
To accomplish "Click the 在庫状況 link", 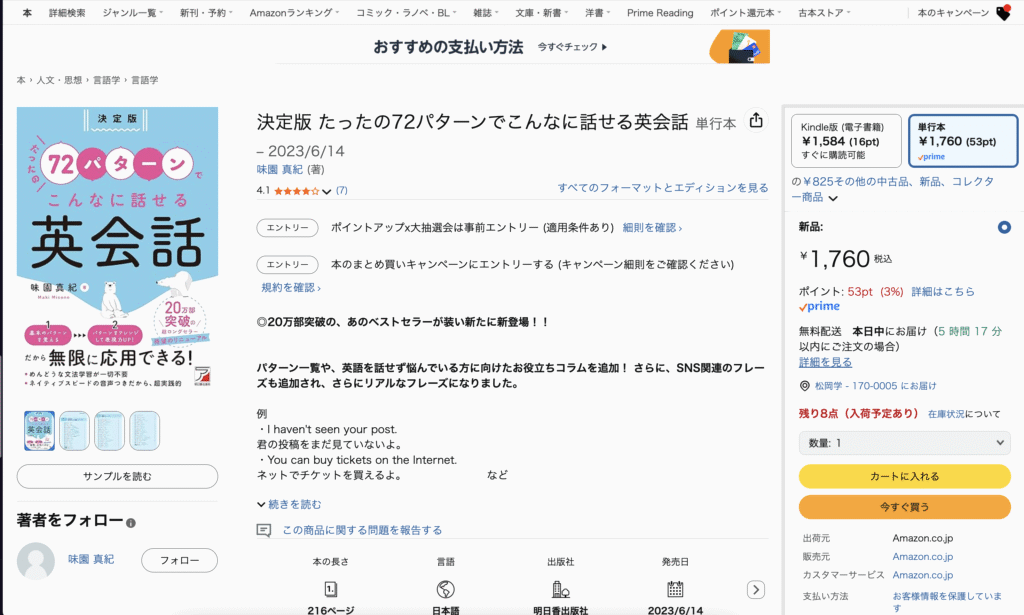I will point(946,414).
